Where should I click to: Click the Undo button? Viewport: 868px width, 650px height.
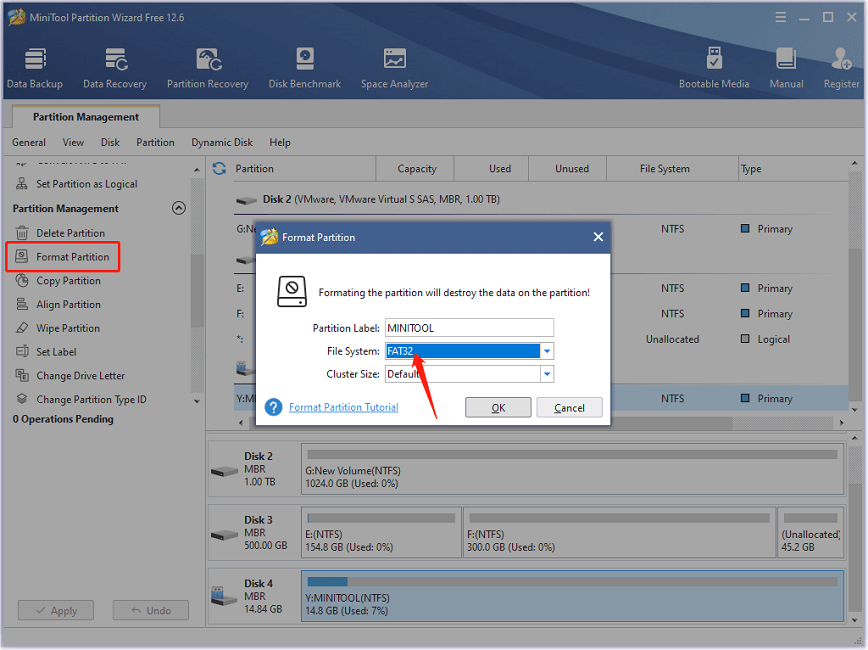click(151, 610)
